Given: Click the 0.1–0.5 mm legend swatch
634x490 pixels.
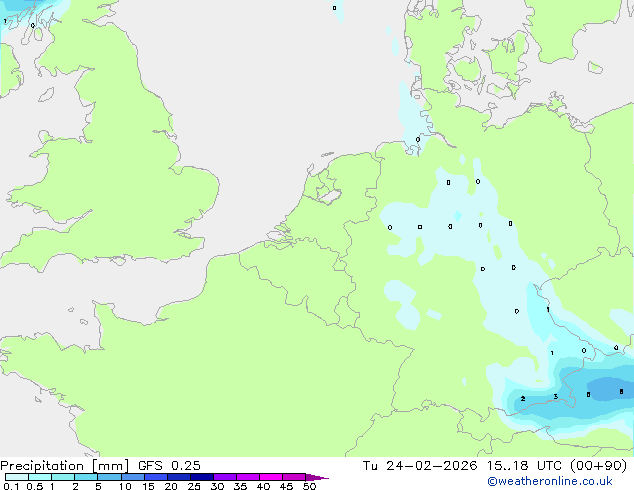Looking at the screenshot, I should click(17, 477).
